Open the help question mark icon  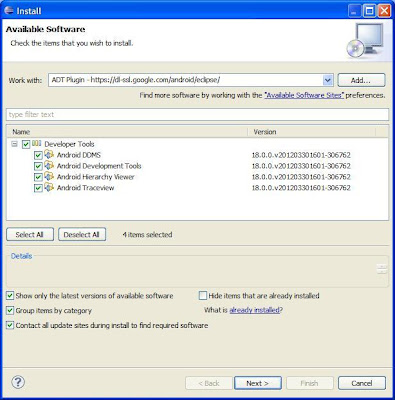[18, 382]
